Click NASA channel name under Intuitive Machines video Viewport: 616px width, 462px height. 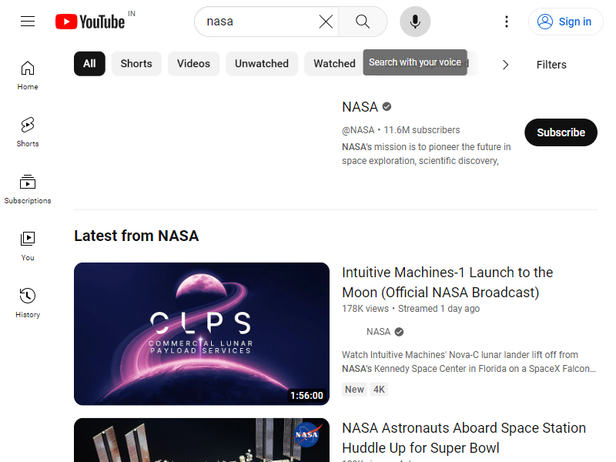tap(378, 332)
